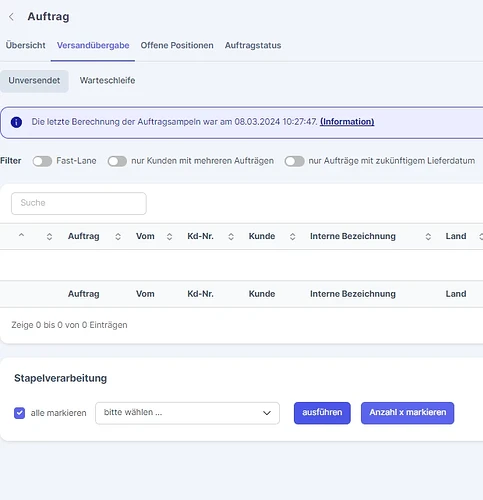Enable the Fast-Lane filter toggle

(42, 161)
